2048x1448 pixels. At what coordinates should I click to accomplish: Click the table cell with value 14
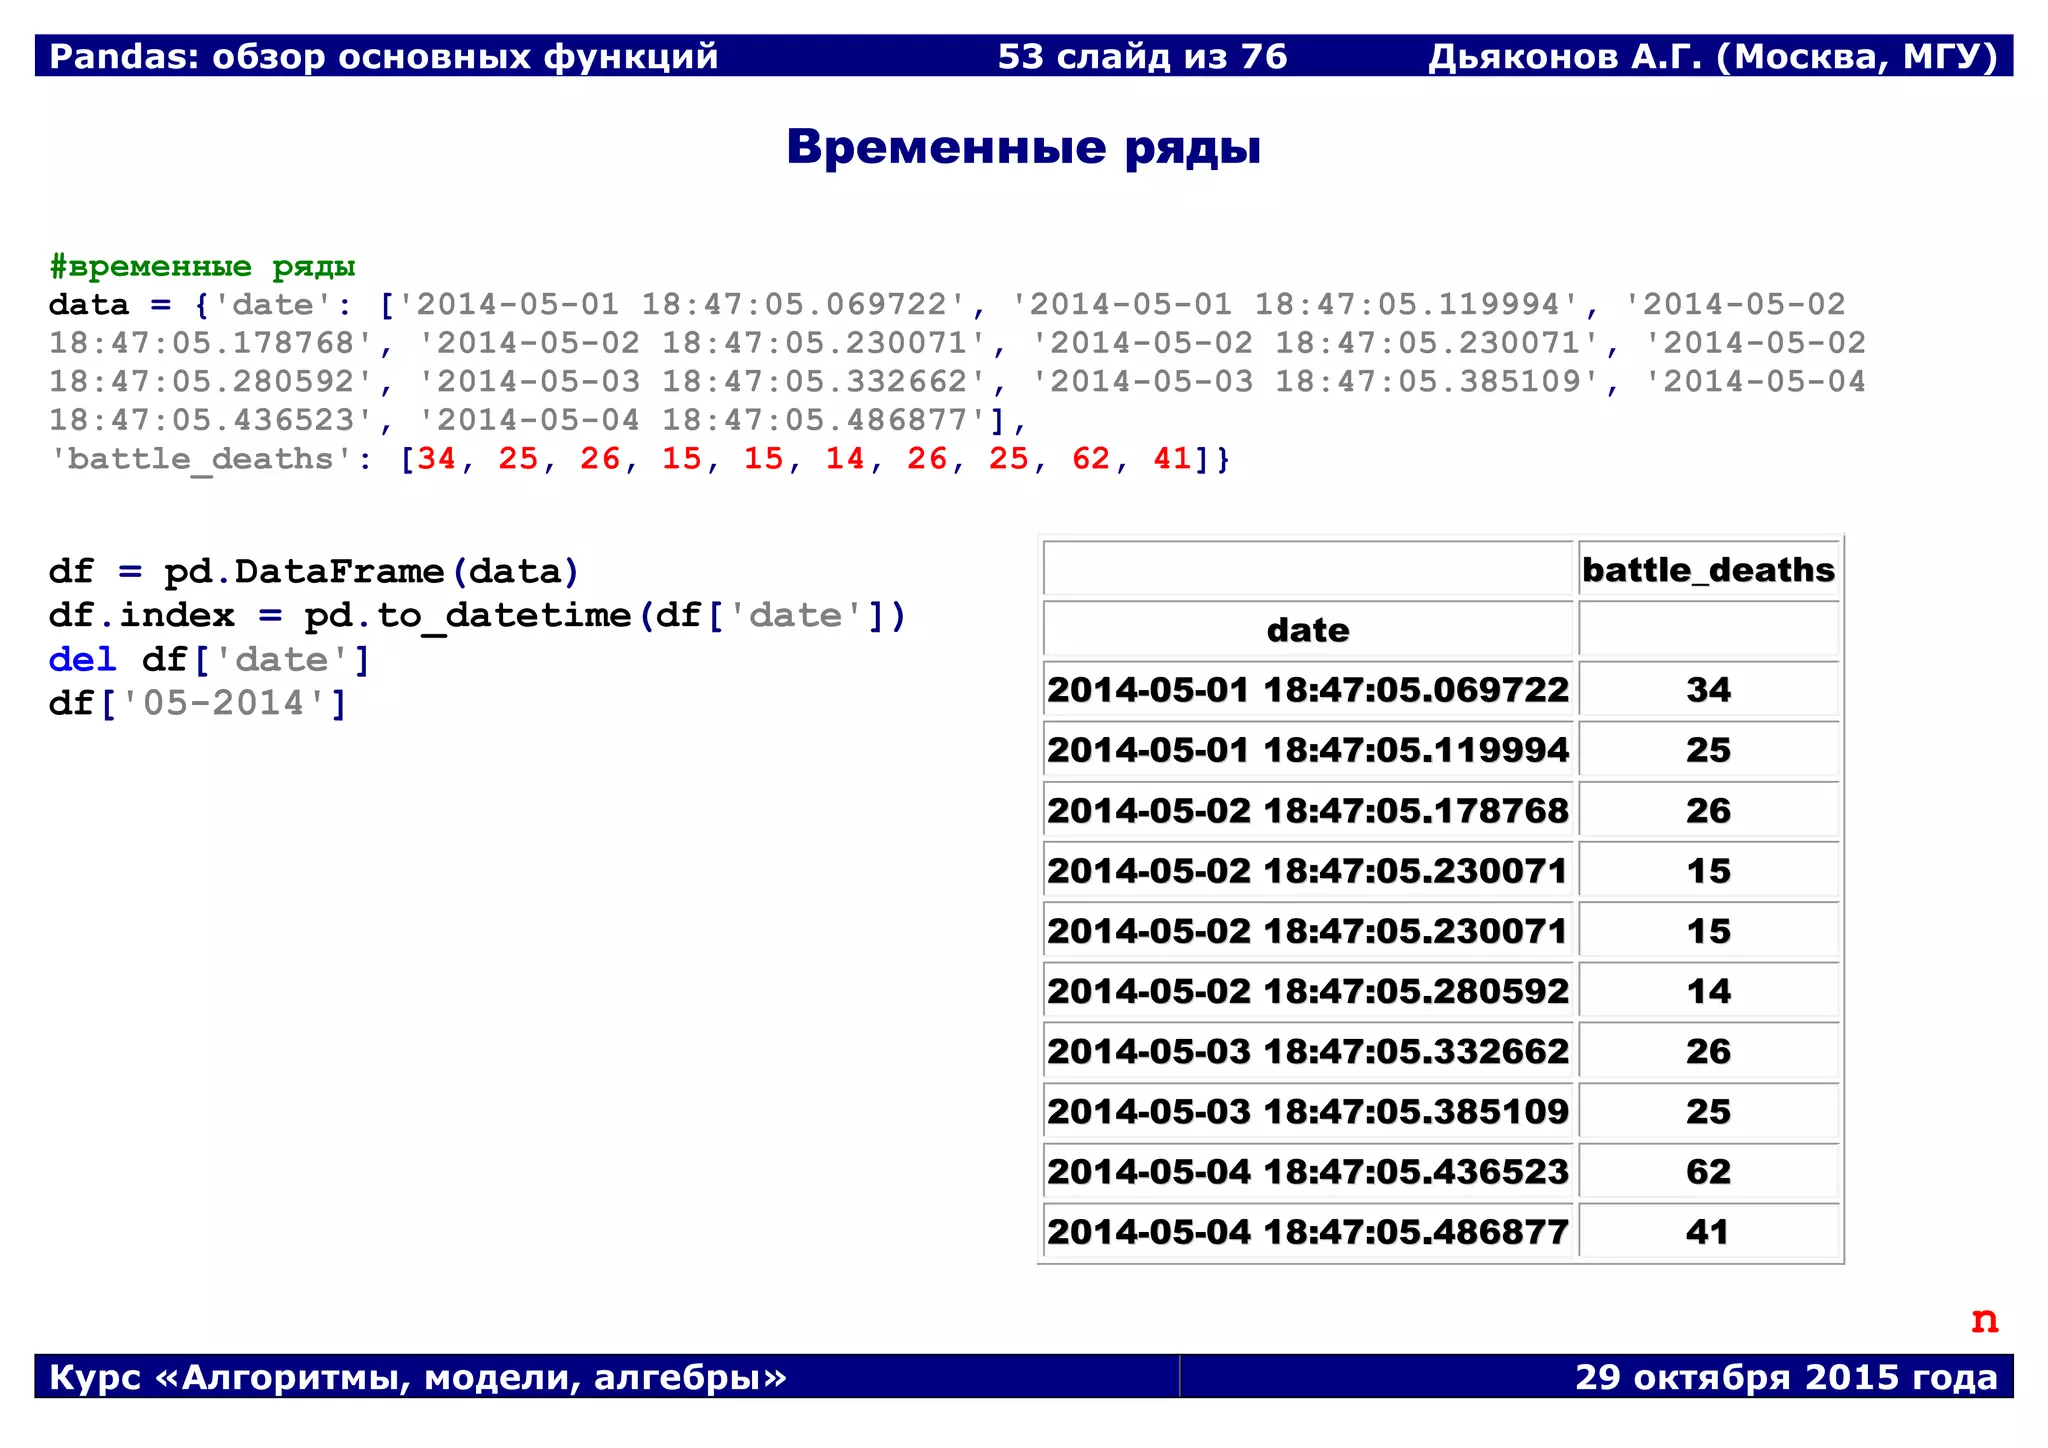click(1709, 991)
